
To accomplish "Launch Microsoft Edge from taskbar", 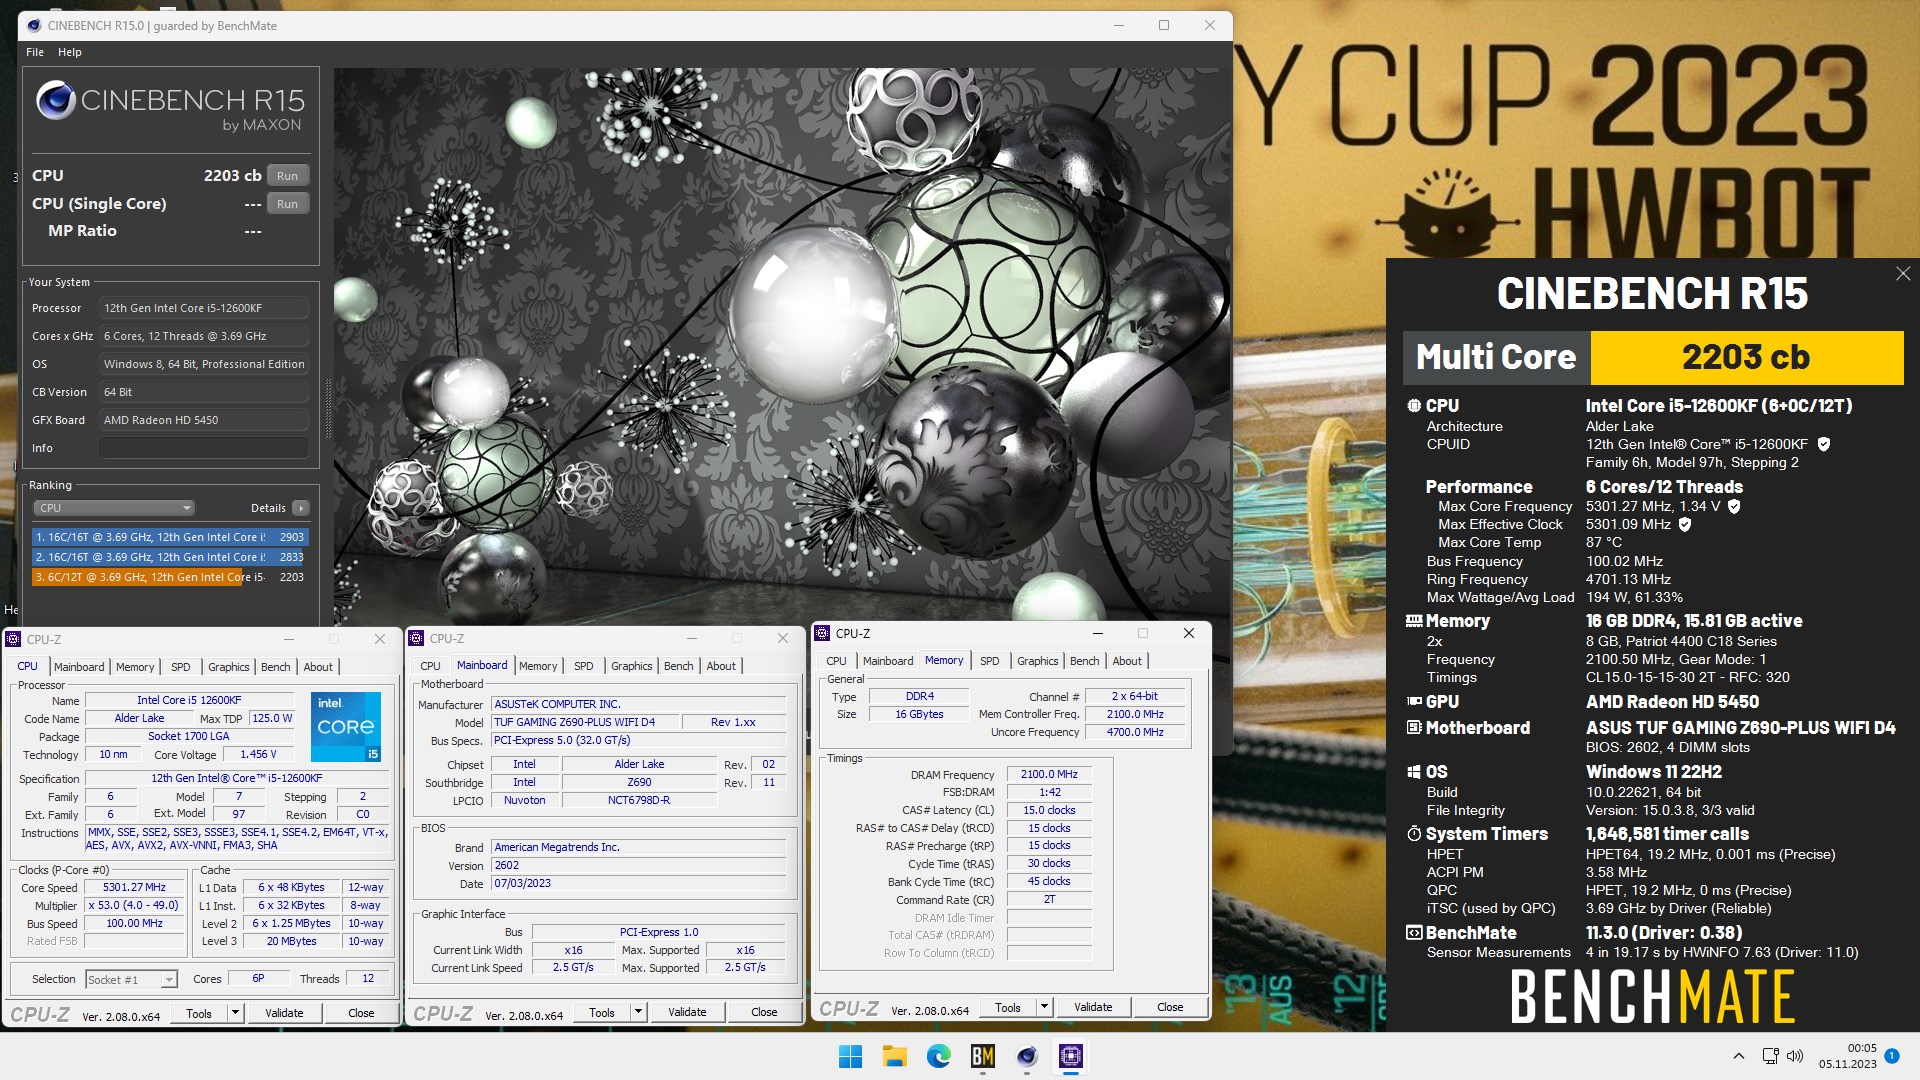I will tap(938, 1056).
